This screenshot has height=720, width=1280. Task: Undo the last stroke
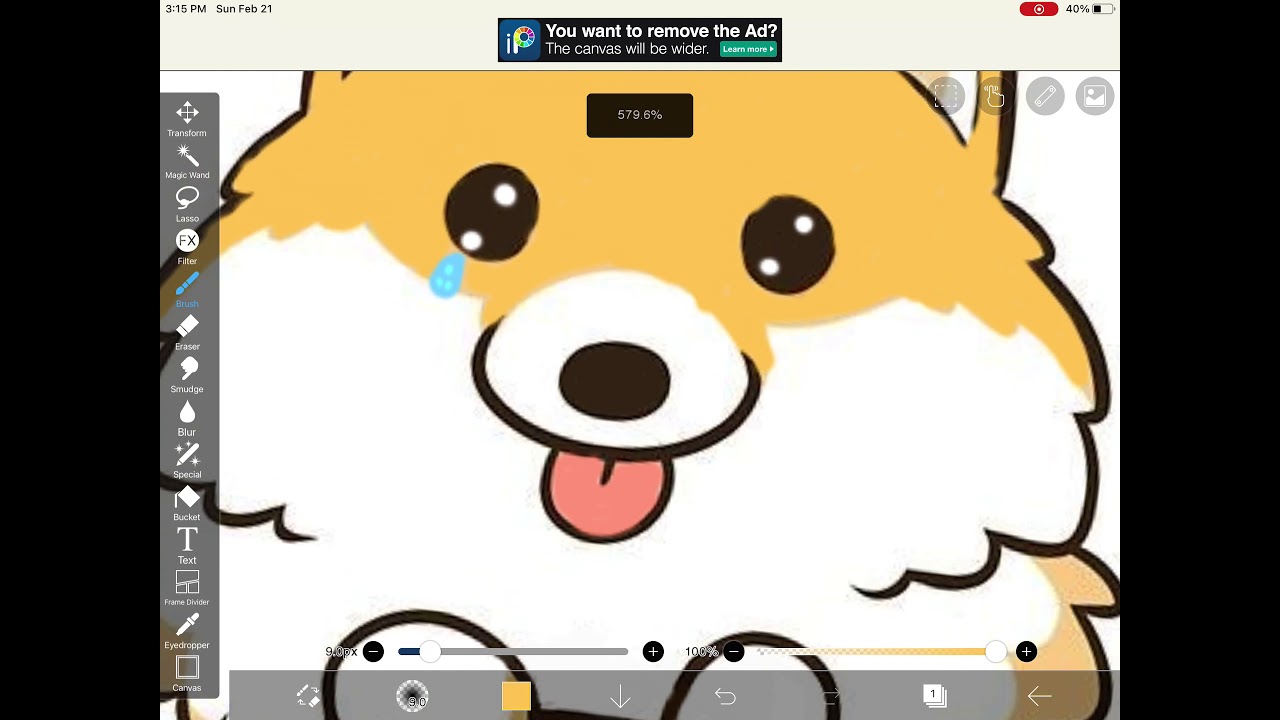pyautogui.click(x=725, y=696)
